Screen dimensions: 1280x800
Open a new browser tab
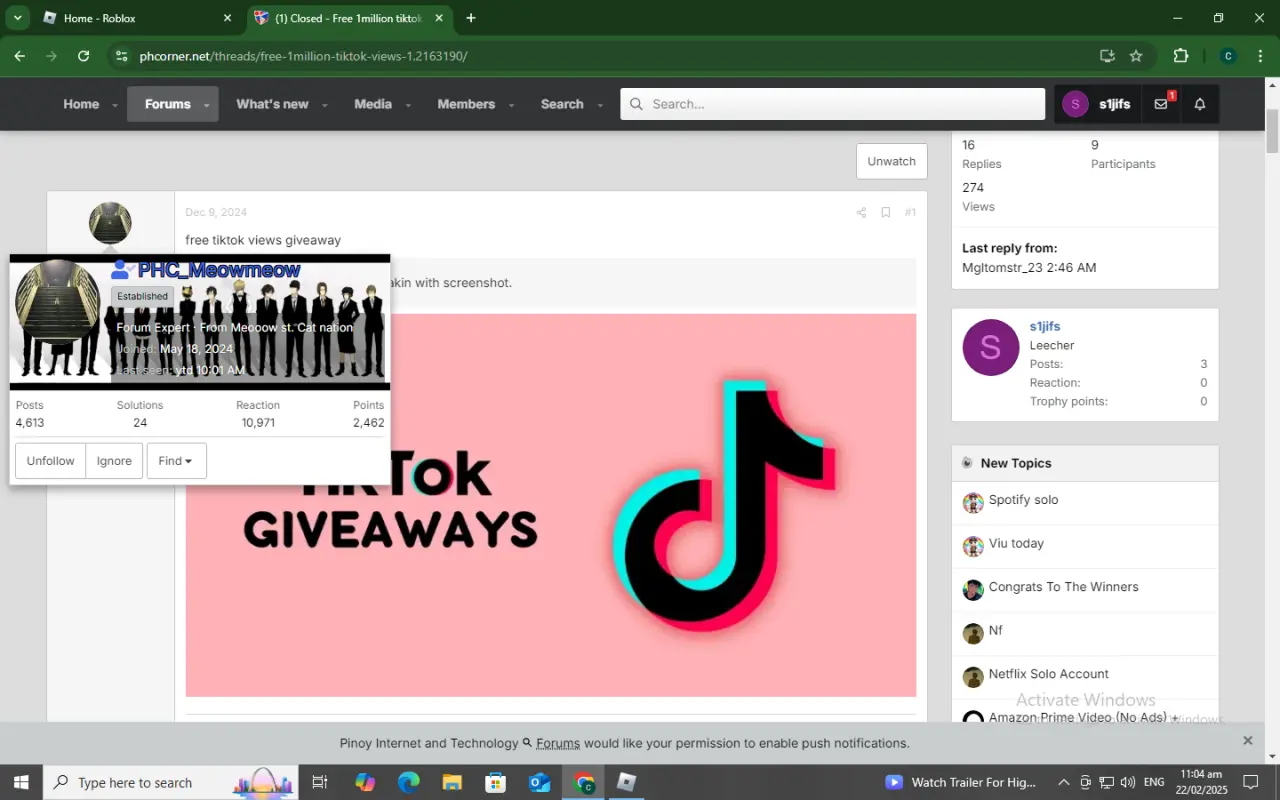click(x=471, y=18)
